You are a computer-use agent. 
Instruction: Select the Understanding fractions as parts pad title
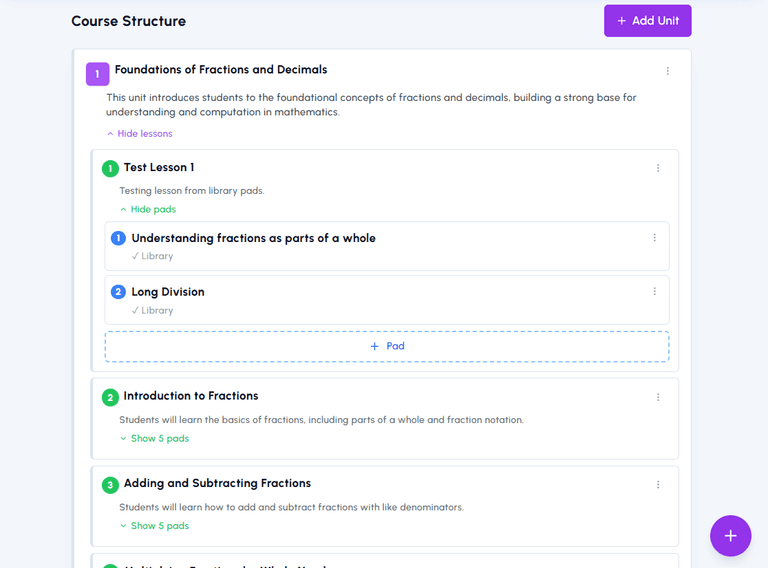253,238
